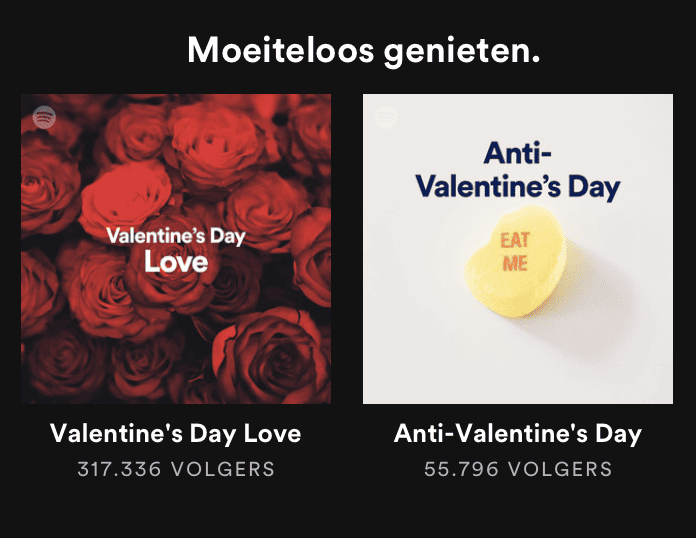Click the "55.796 VOLGERS" follower count
The height and width of the screenshot is (538, 696).
(x=517, y=468)
